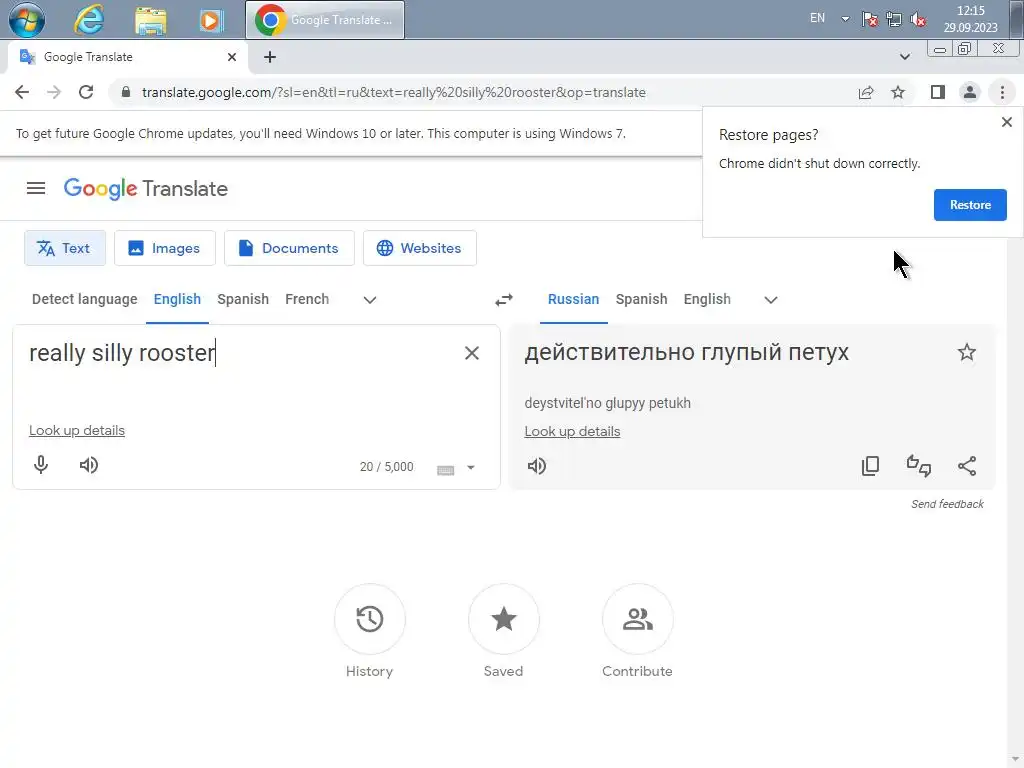
Task: Rate this translation
Action: tap(919, 466)
